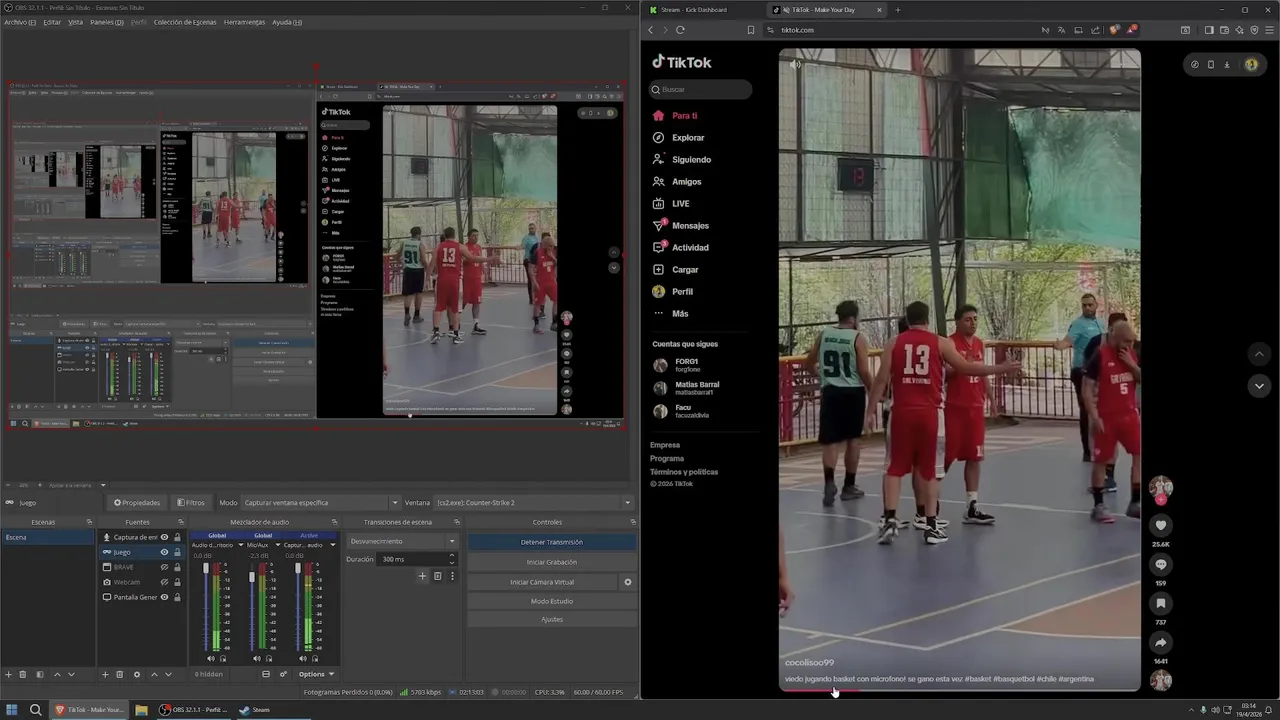This screenshot has width=1280, height=720.
Task: Switch to Stream - Kick Dashboard tab
Action: (x=694, y=10)
